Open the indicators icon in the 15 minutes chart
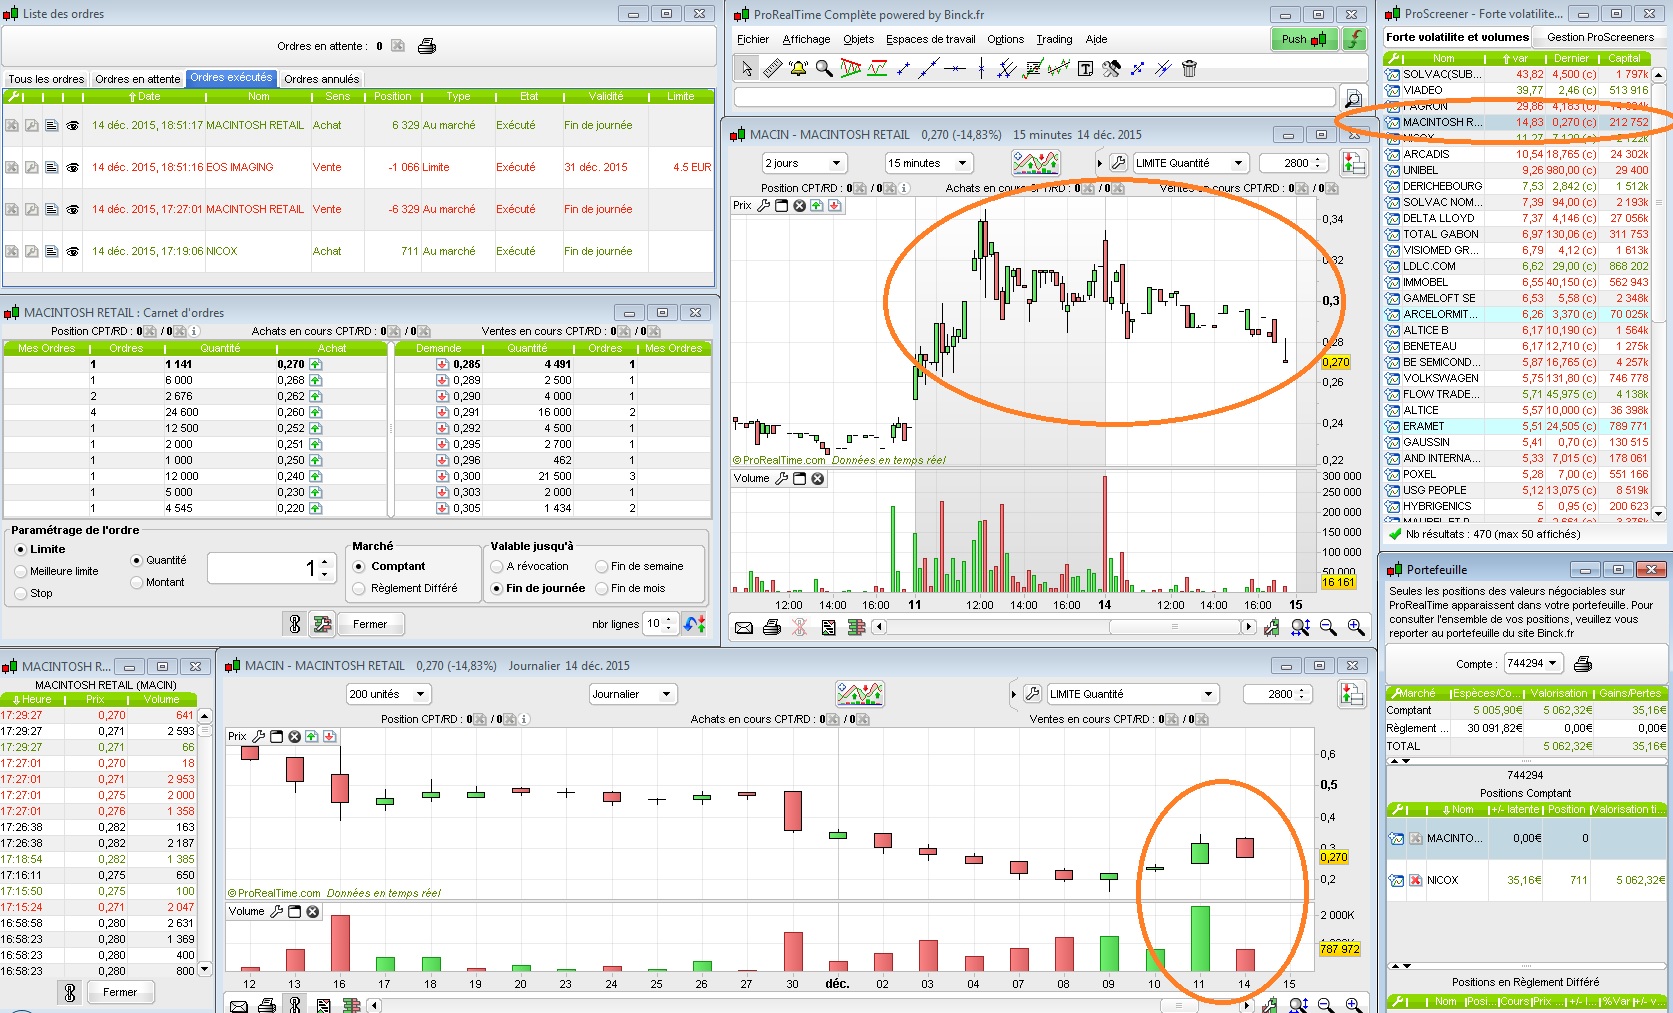Image resolution: width=1673 pixels, height=1013 pixels. [x=1035, y=162]
